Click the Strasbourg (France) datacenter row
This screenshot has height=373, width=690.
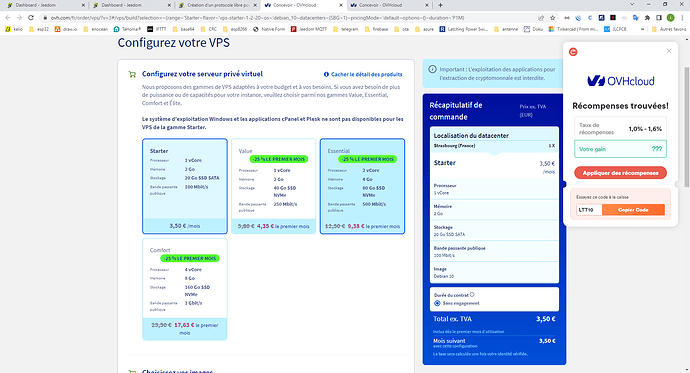[494, 146]
